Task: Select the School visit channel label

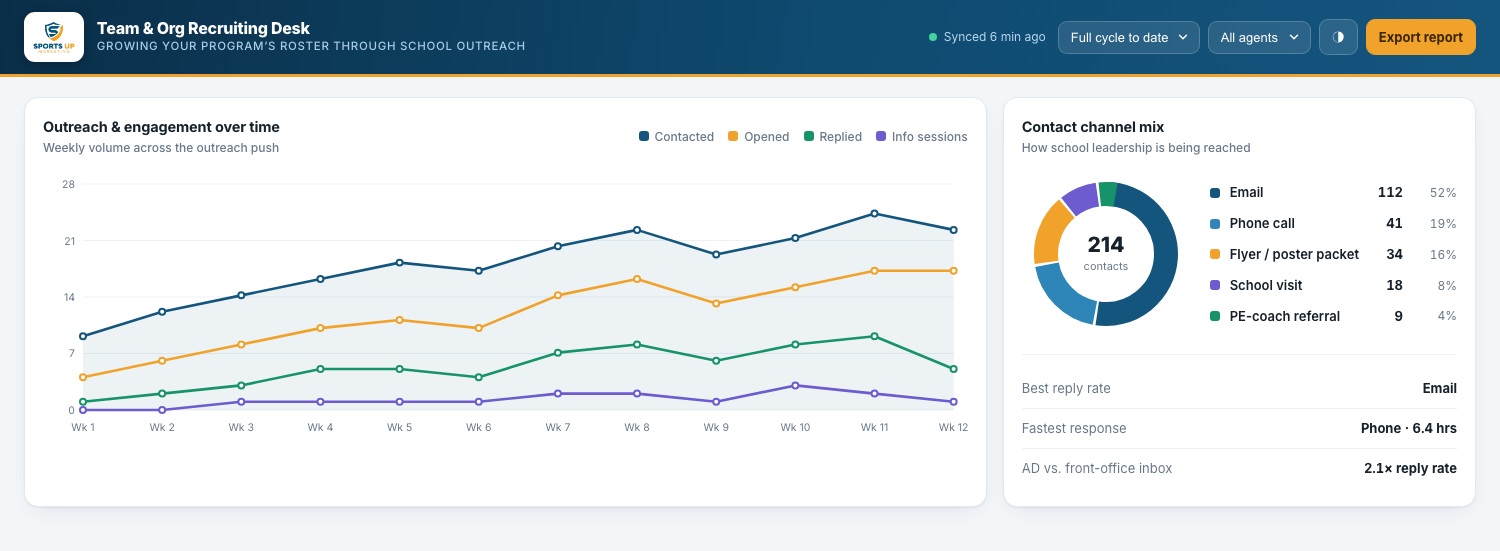Action: (1266, 286)
